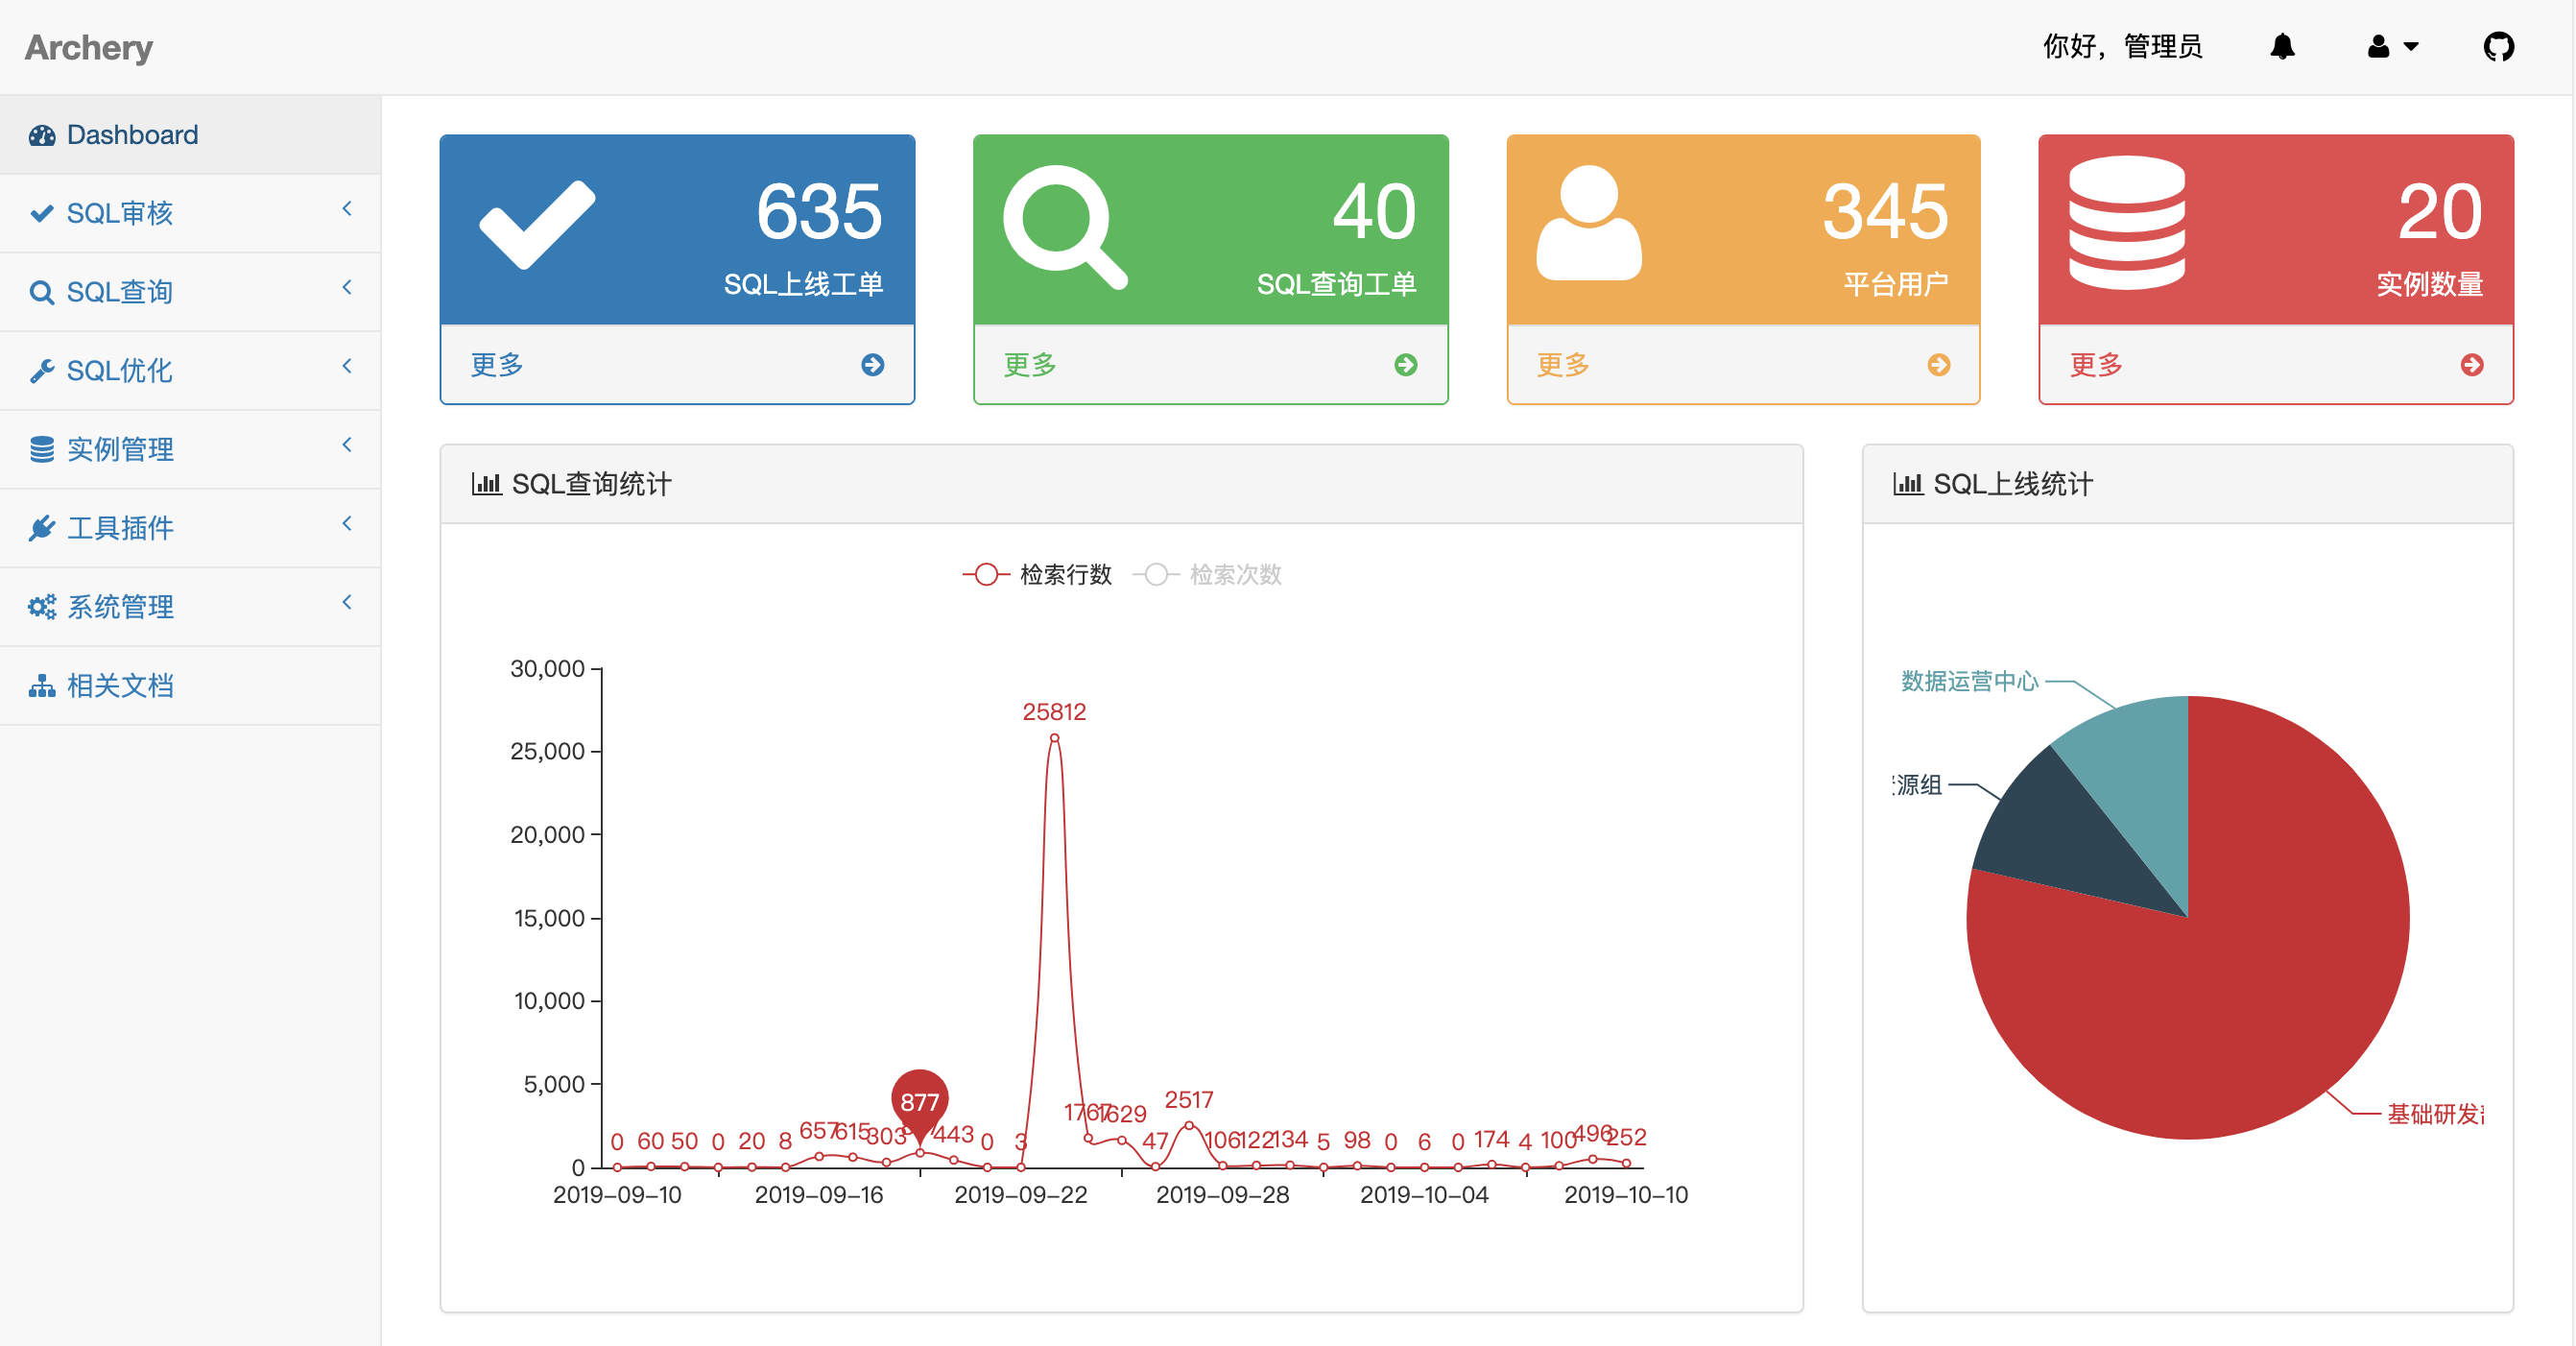Click the user silhouette in 平台用户 card

[x=1589, y=223]
